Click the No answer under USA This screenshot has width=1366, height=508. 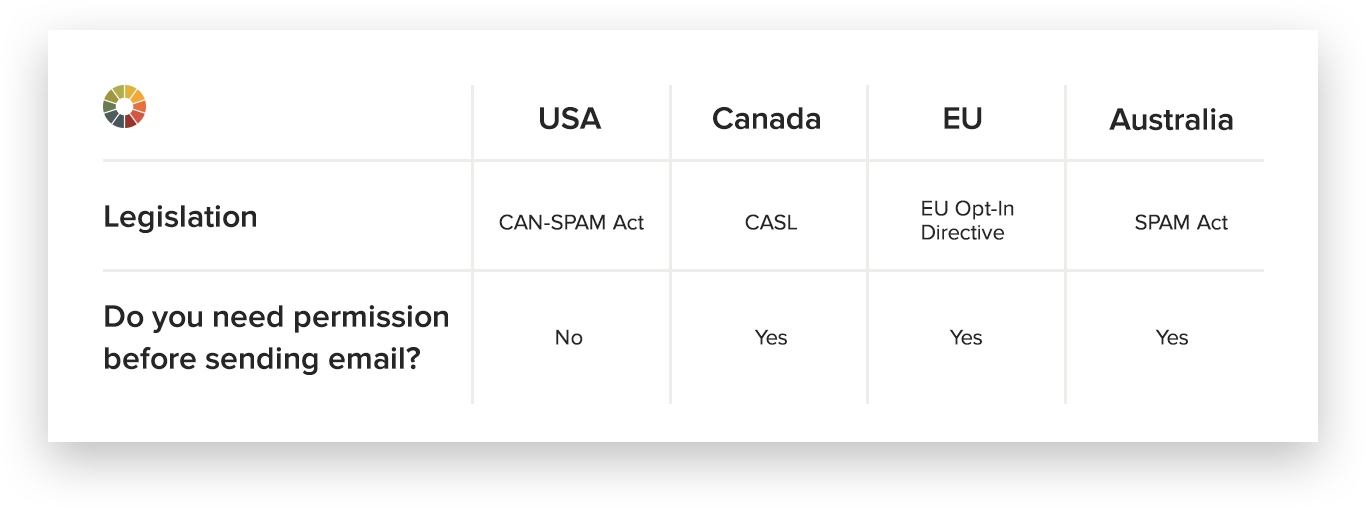pyautogui.click(x=569, y=338)
